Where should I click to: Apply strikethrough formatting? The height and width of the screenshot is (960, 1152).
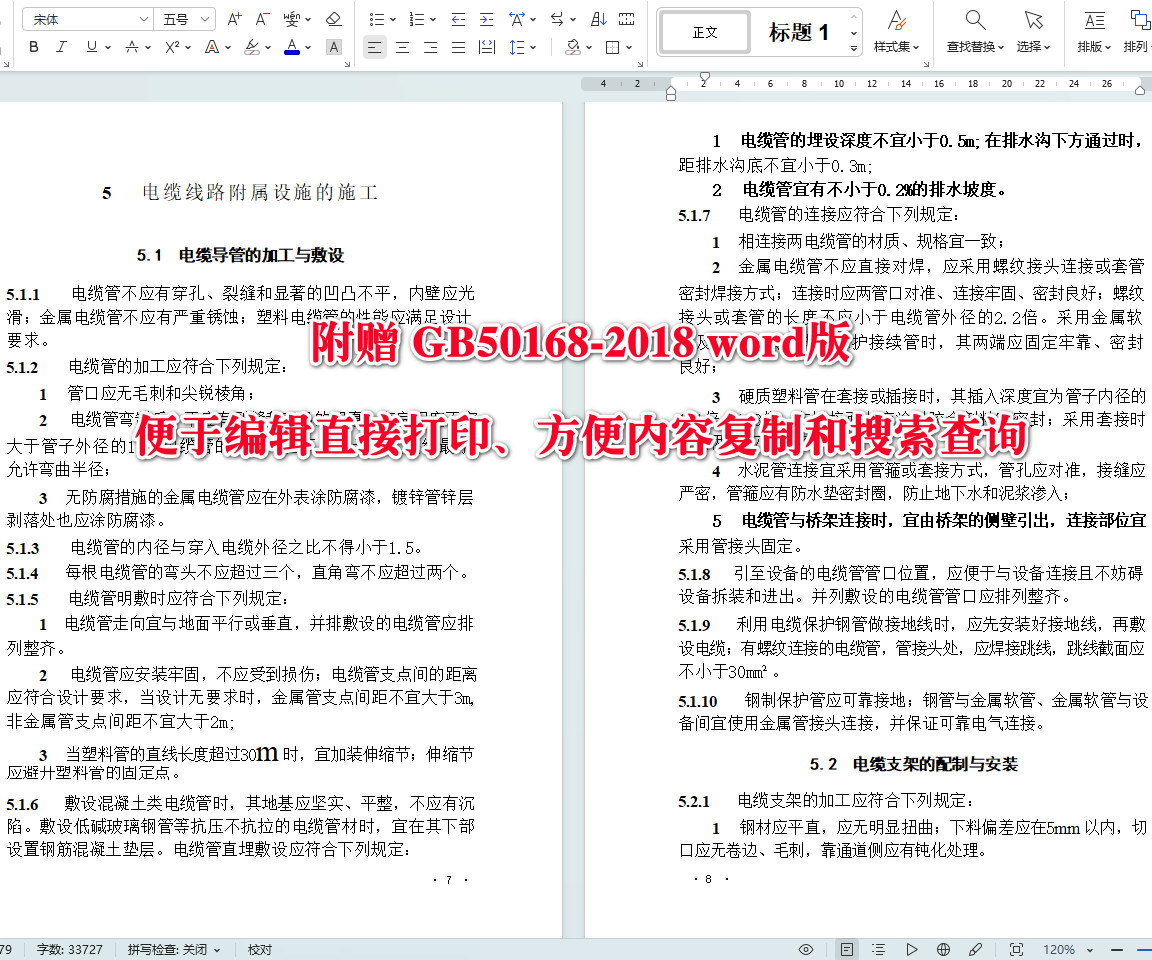pos(131,46)
